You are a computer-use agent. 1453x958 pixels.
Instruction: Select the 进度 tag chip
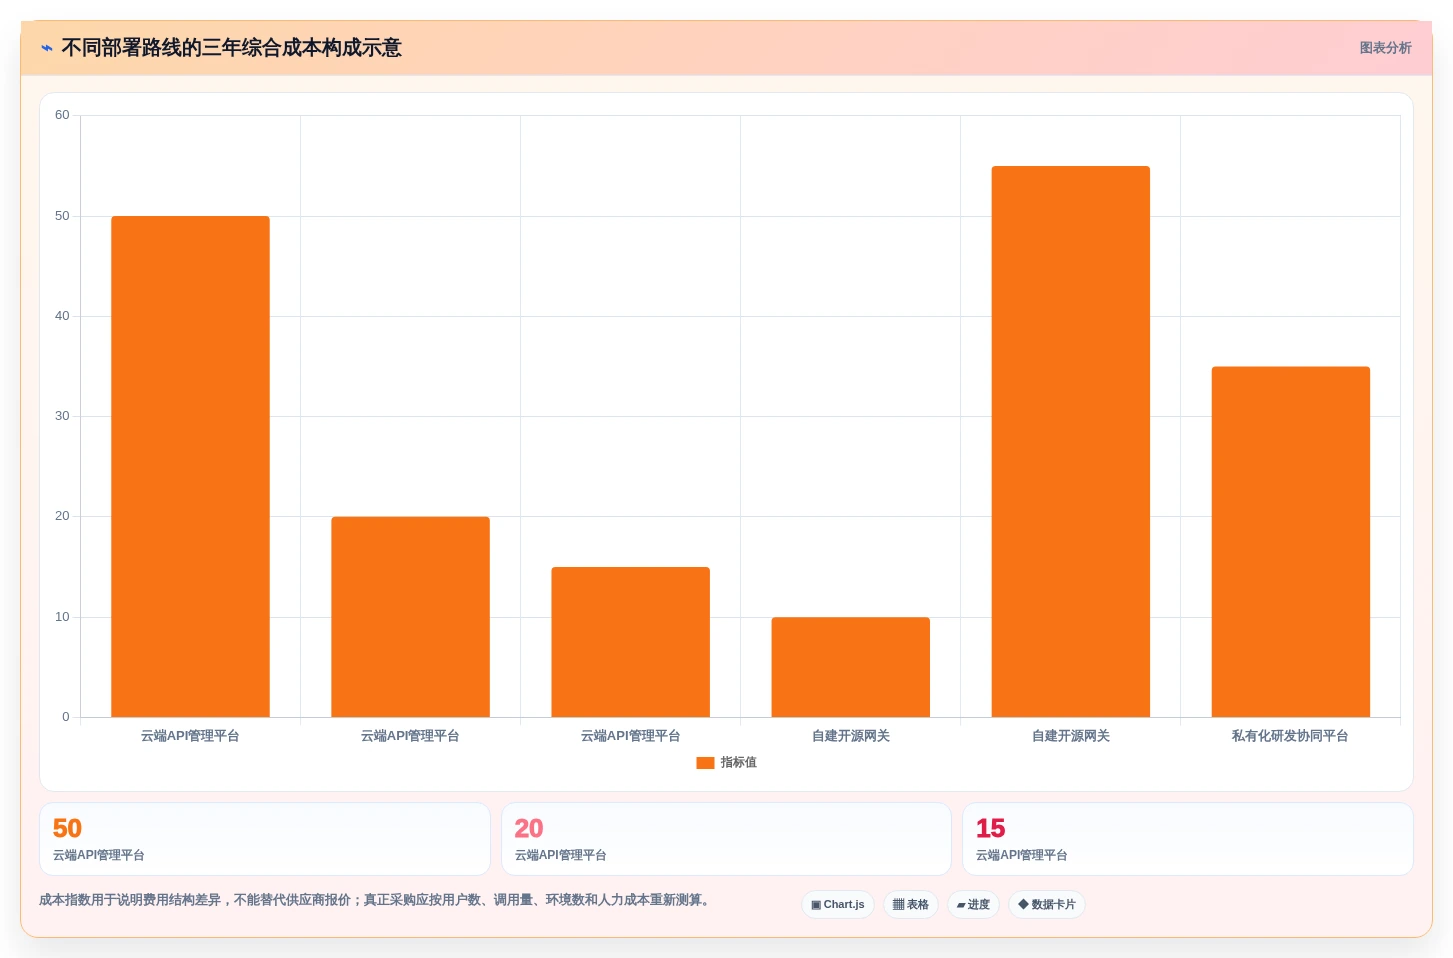[x=973, y=904]
